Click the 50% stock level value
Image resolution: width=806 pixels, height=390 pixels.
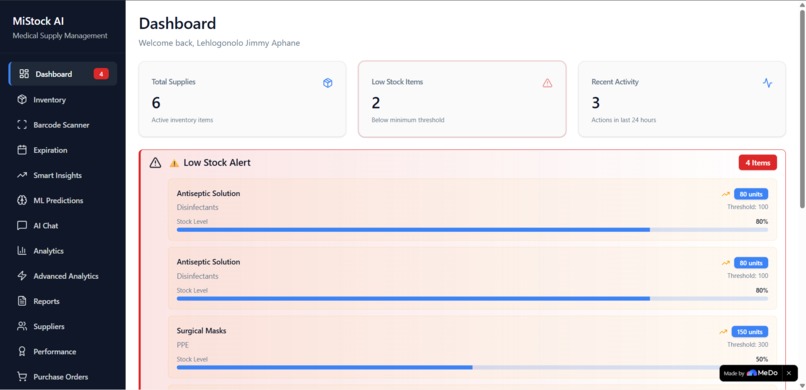762,359
